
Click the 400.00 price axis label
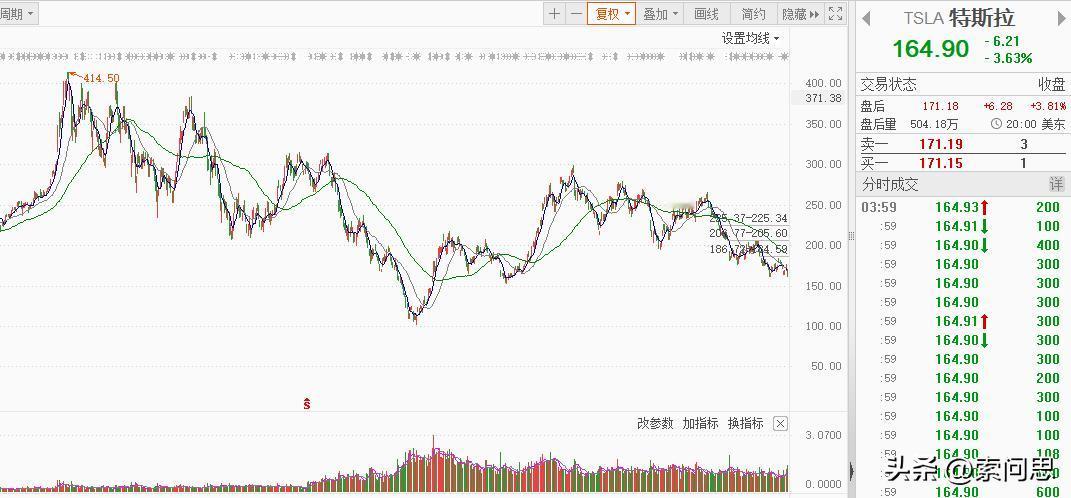[823, 83]
